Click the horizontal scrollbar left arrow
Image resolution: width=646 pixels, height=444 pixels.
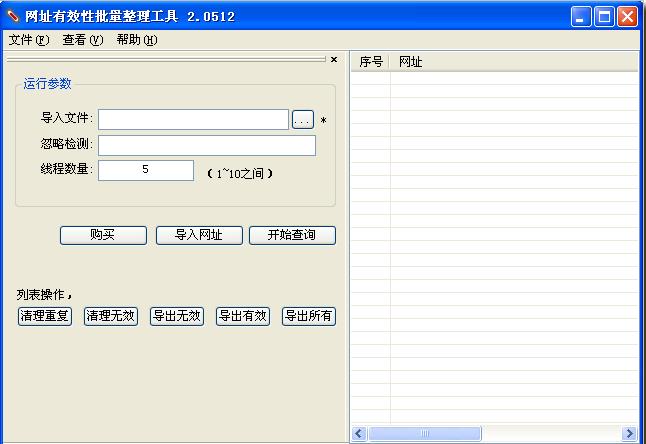coord(359,434)
